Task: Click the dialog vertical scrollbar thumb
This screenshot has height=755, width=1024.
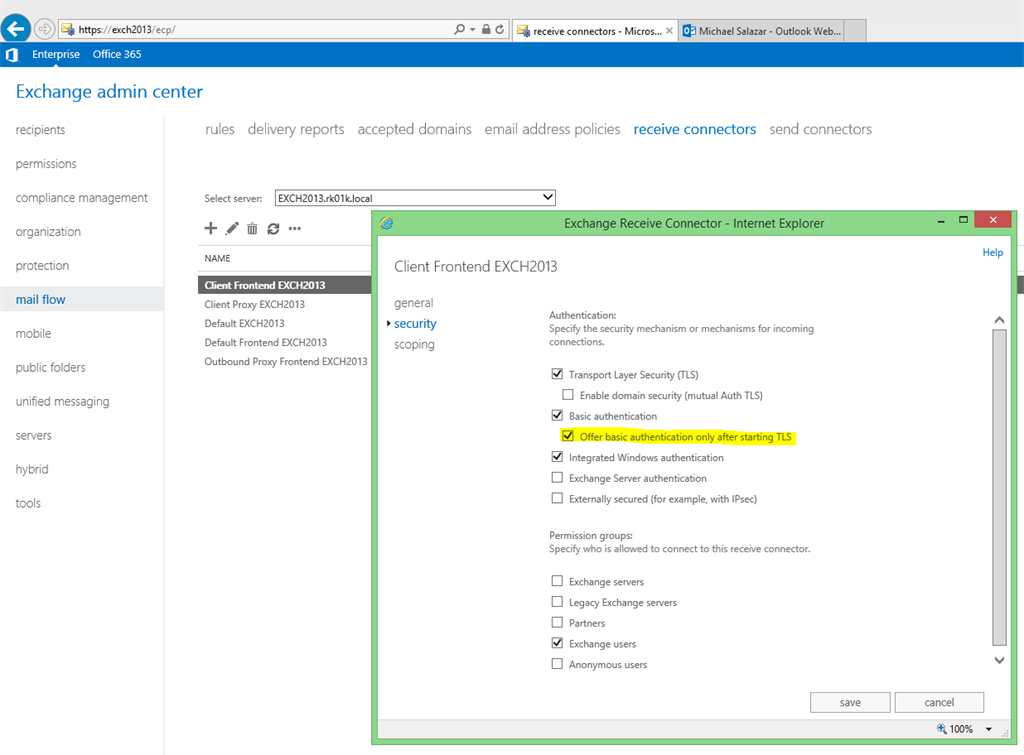Action: coord(999,487)
